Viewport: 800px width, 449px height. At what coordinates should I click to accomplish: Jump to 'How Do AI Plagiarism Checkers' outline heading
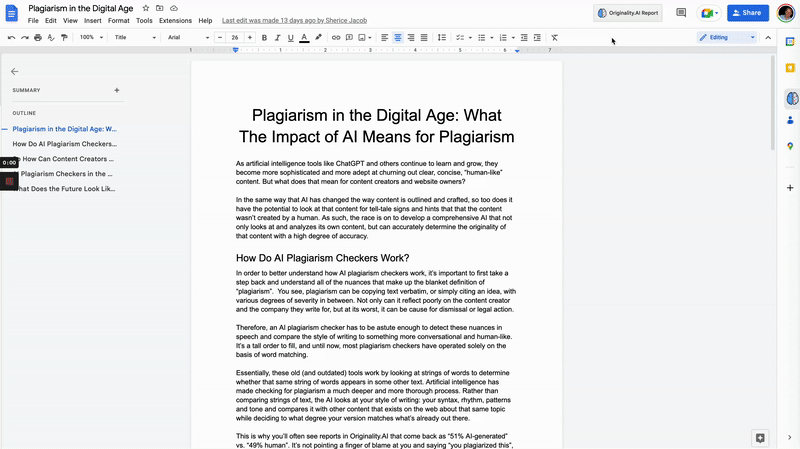coord(64,144)
